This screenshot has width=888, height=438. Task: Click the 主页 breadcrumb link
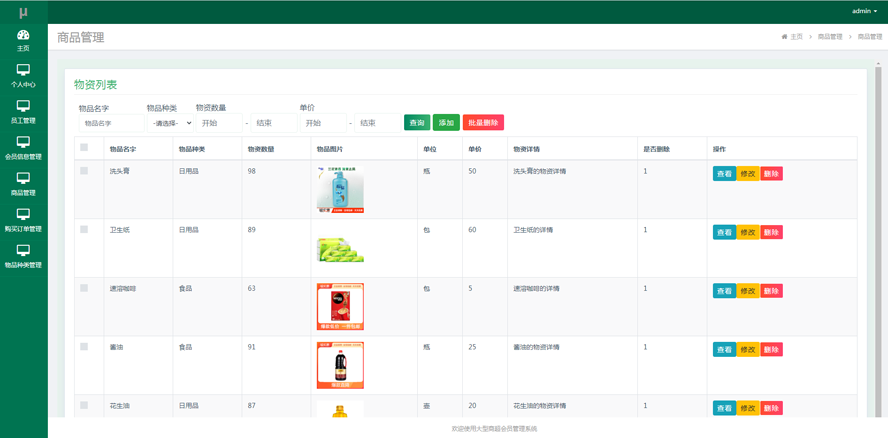pos(796,36)
